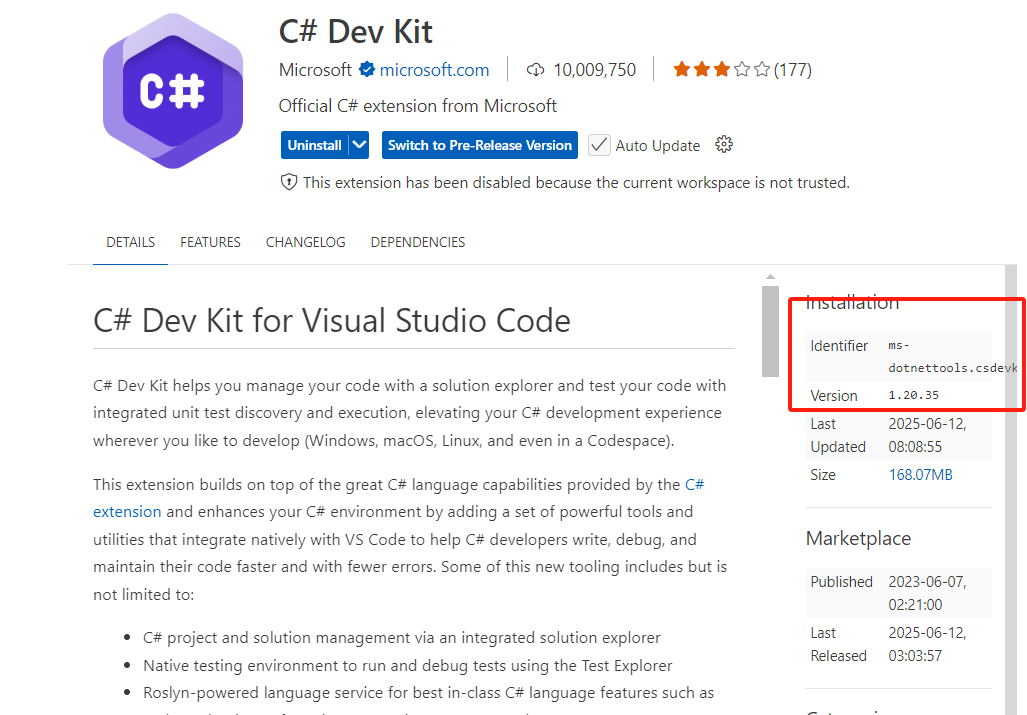The image size is (1027, 715).
Task: Click the heading C# Dev Kit for Visual Studio Code
Action: tap(332, 321)
